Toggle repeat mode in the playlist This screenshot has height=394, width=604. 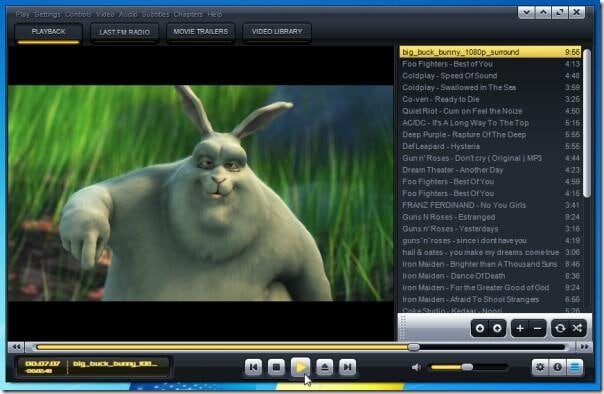[x=560, y=328]
